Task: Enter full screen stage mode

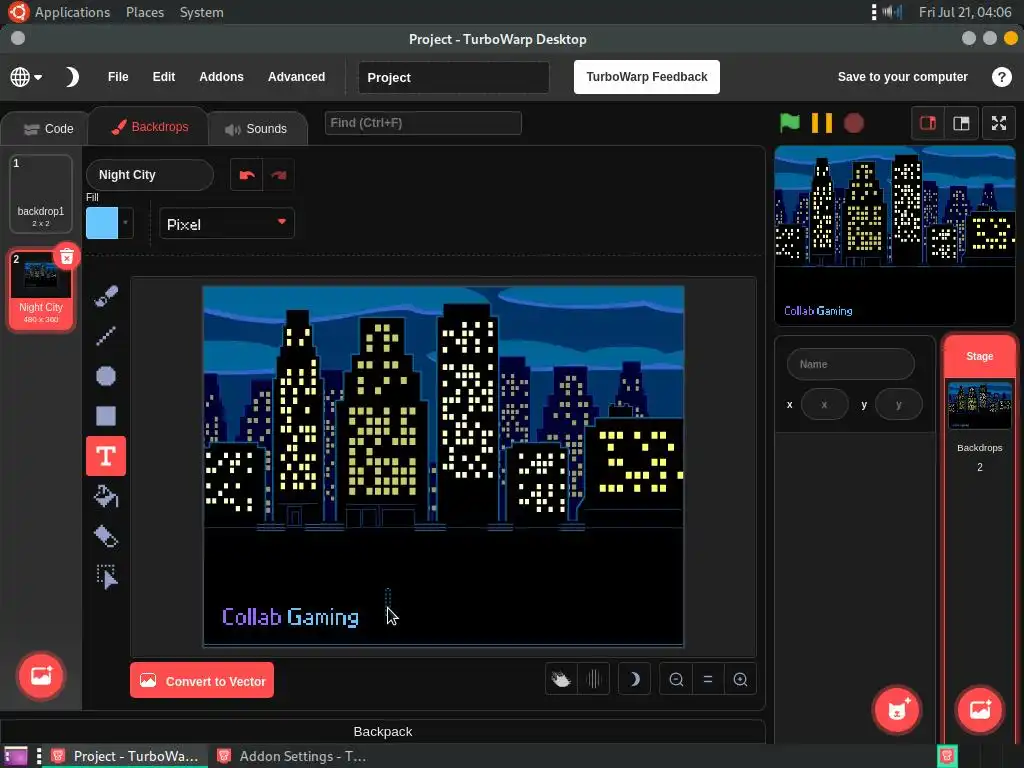Action: [x=999, y=123]
